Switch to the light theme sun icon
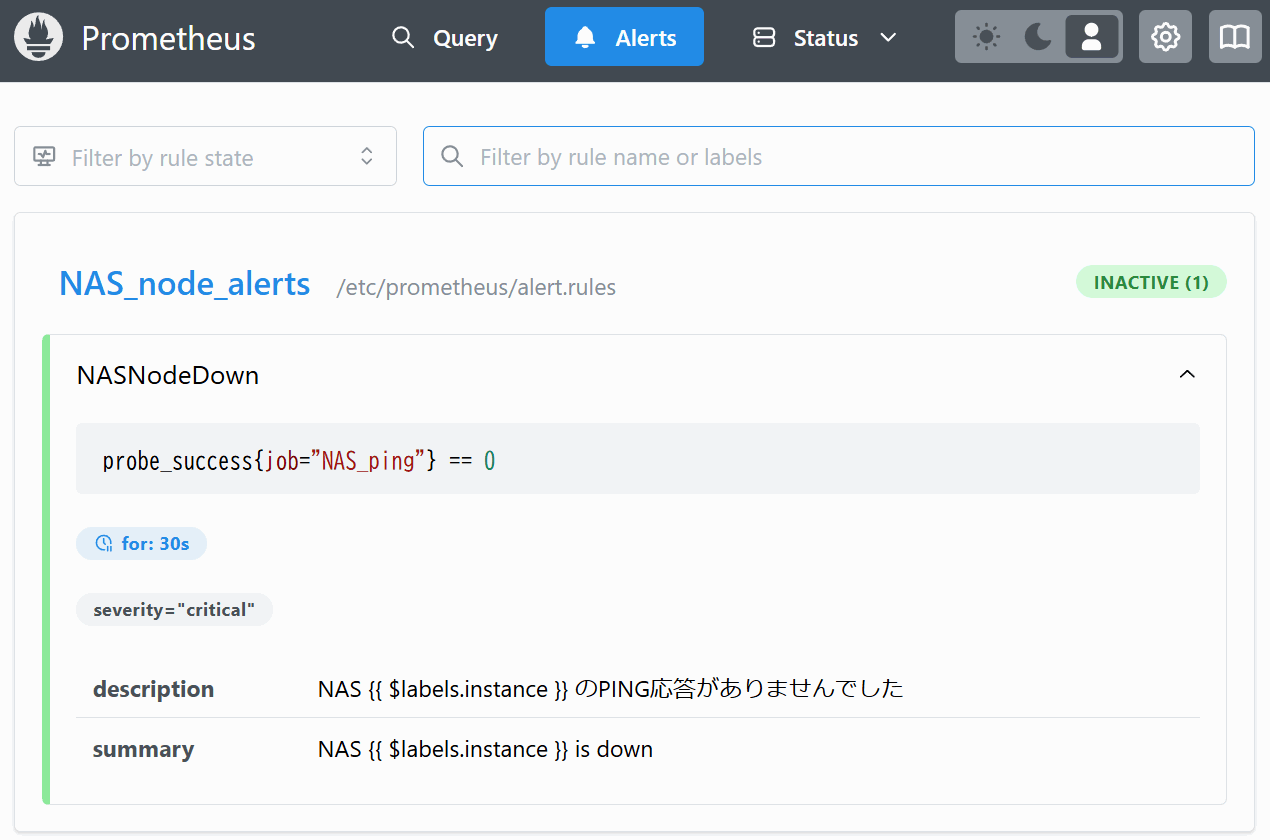The width and height of the screenshot is (1270, 840). [x=986, y=38]
